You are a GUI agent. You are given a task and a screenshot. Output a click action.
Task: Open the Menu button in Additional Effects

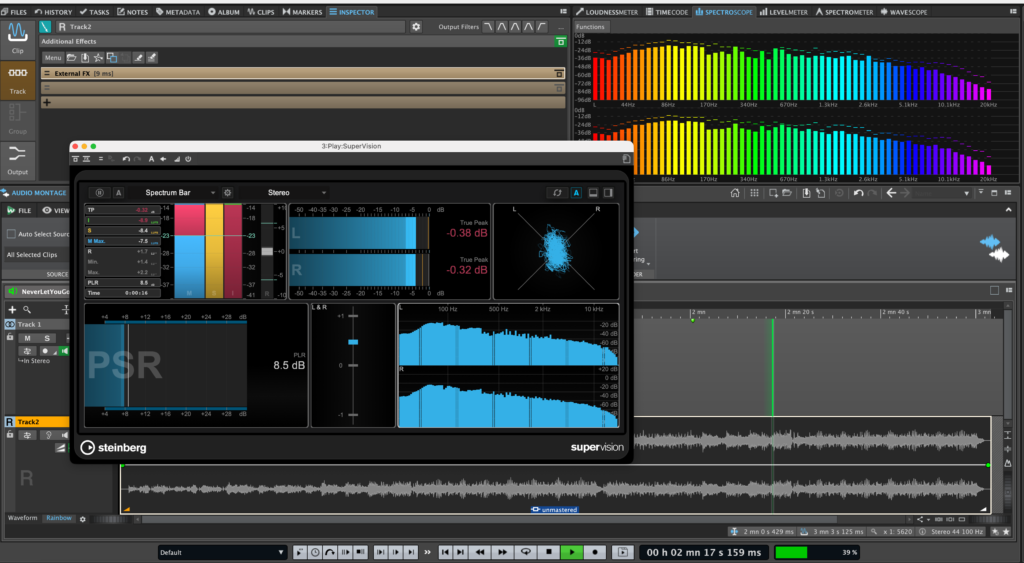click(x=53, y=57)
